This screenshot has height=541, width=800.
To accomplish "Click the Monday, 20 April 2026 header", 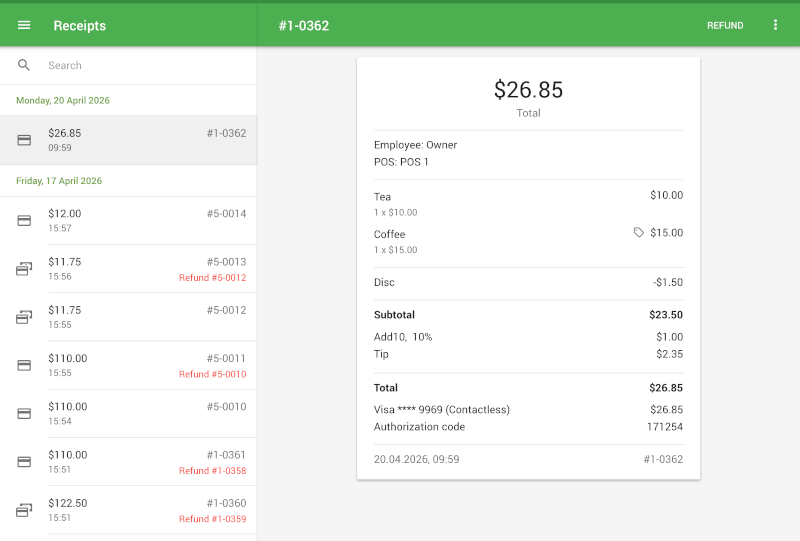I will point(63,101).
